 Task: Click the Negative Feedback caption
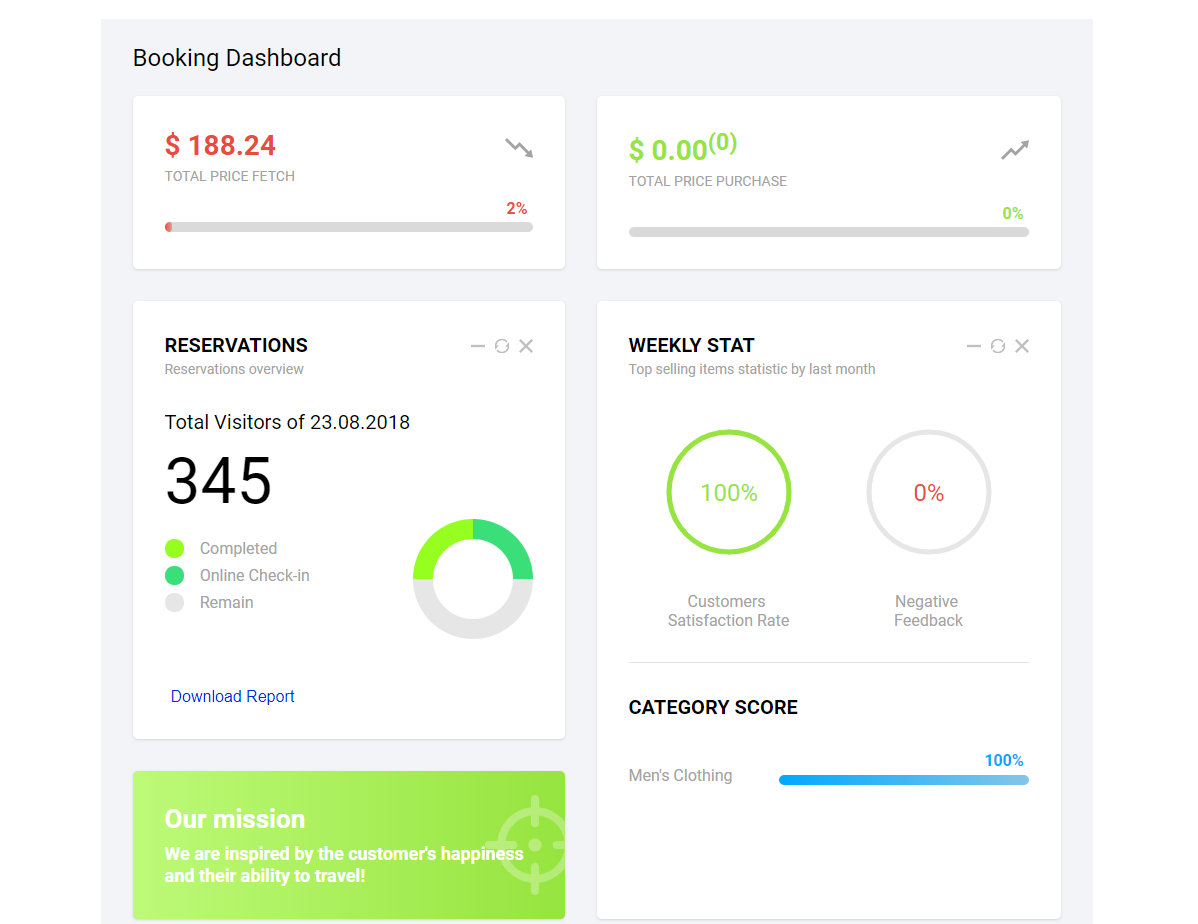(928, 611)
